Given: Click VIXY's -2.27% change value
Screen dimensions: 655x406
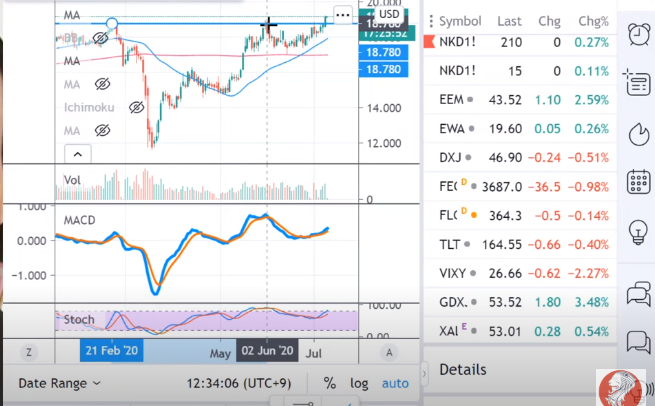Looking at the screenshot, I should [588, 273].
